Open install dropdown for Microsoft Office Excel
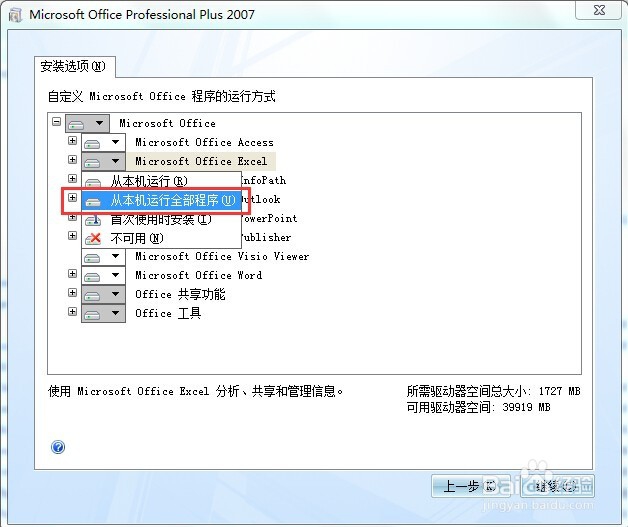The image size is (628, 527). [103, 161]
